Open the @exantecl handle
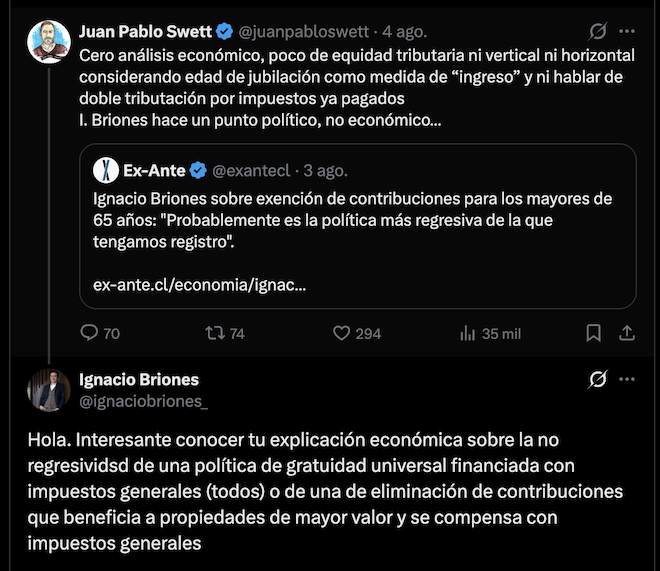660x571 pixels. pyautogui.click(x=251, y=170)
